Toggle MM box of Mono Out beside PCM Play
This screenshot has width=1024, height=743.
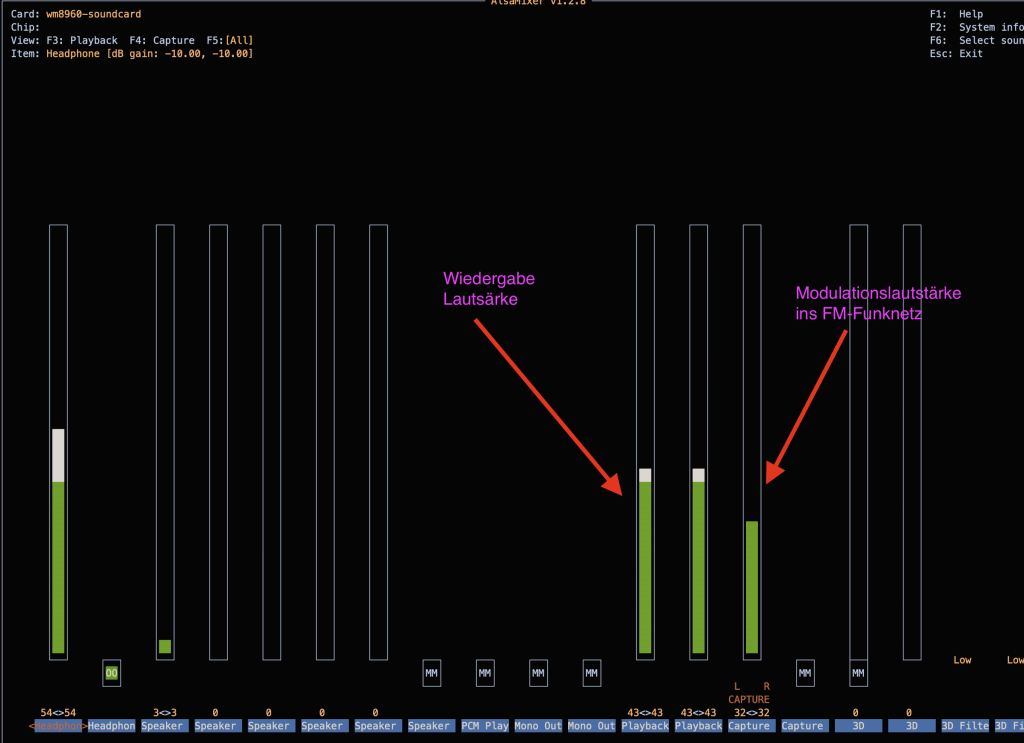click(x=538, y=673)
